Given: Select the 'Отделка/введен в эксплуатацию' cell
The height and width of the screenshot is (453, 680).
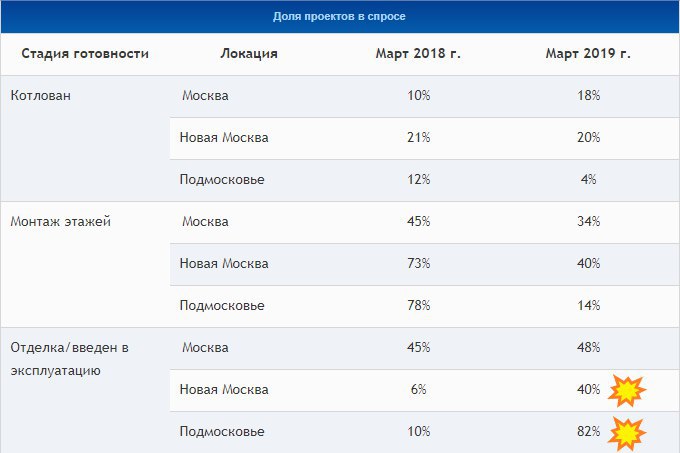Looking at the screenshot, I should (70, 358).
